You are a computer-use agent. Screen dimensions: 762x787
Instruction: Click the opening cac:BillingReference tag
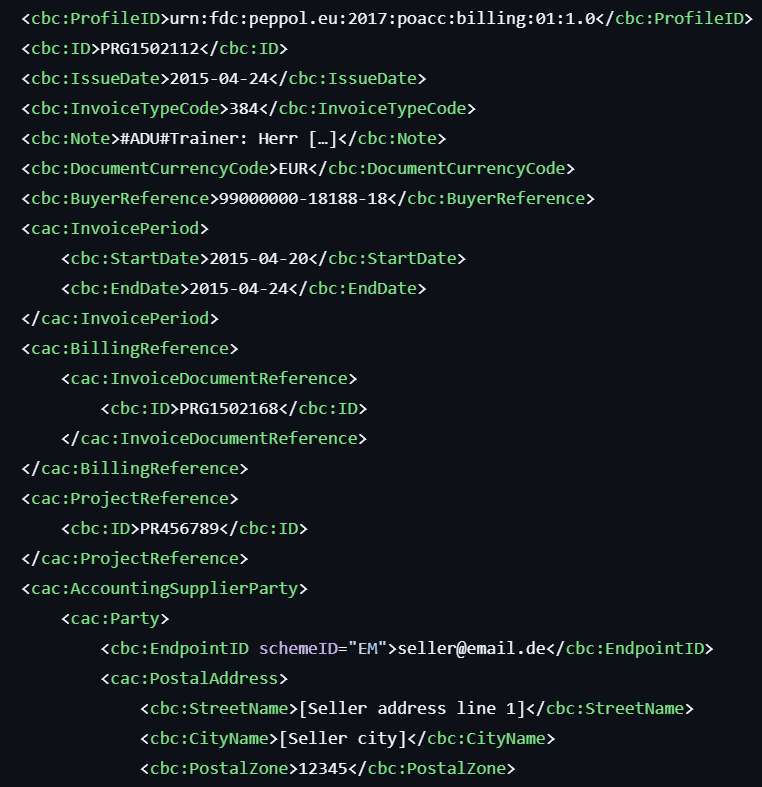(x=130, y=348)
